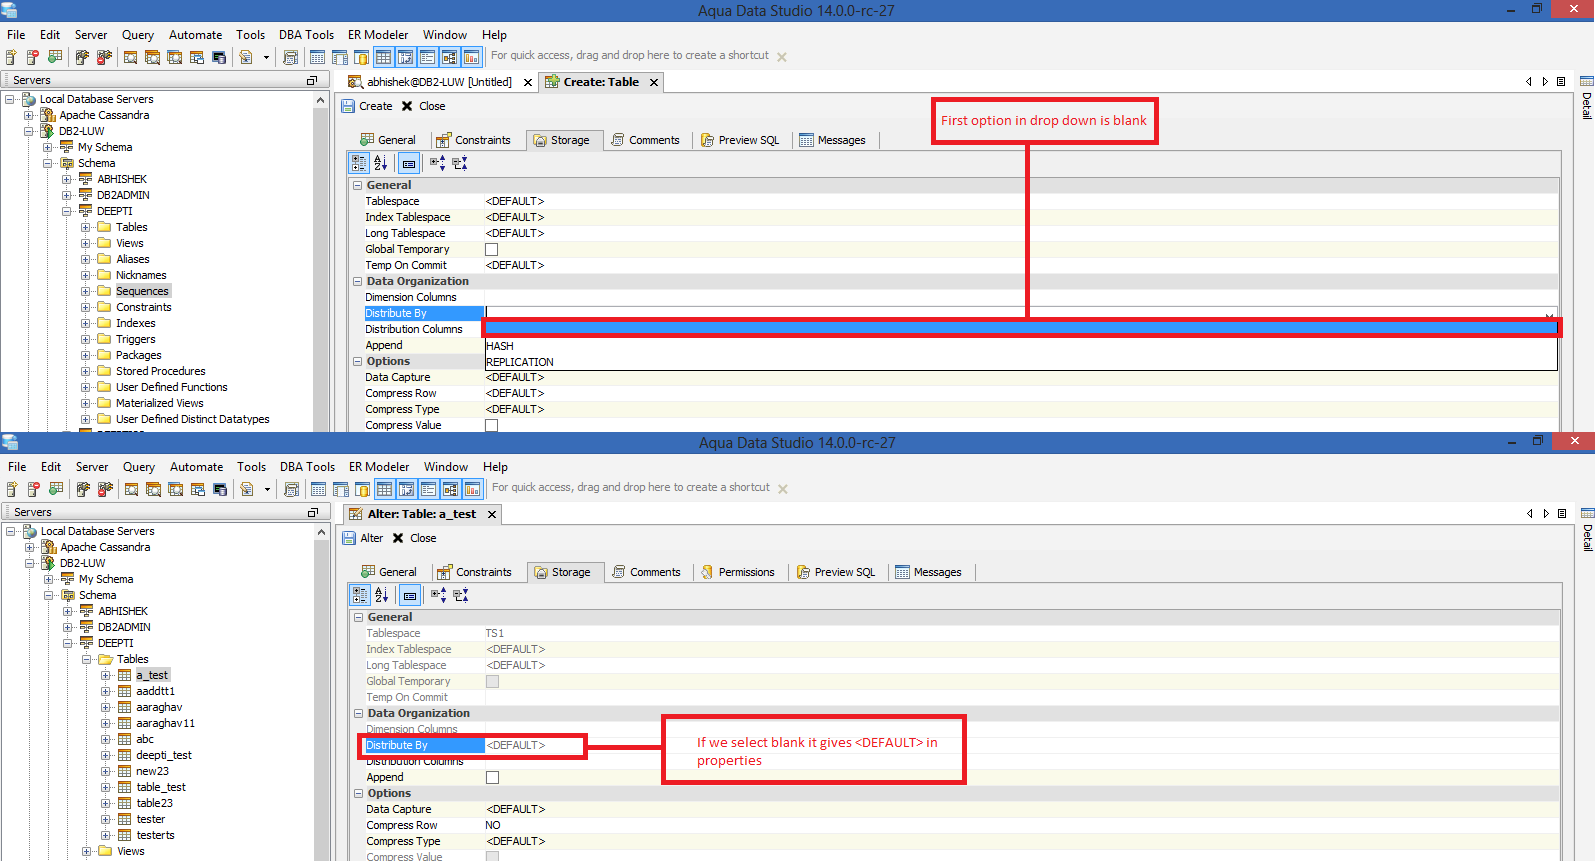Click bar chart toolbar icon in upper window

click(471, 57)
